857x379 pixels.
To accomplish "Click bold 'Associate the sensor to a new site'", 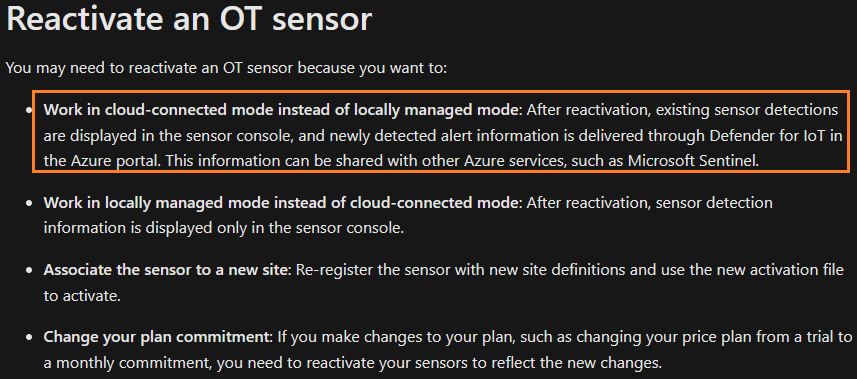I will (166, 270).
